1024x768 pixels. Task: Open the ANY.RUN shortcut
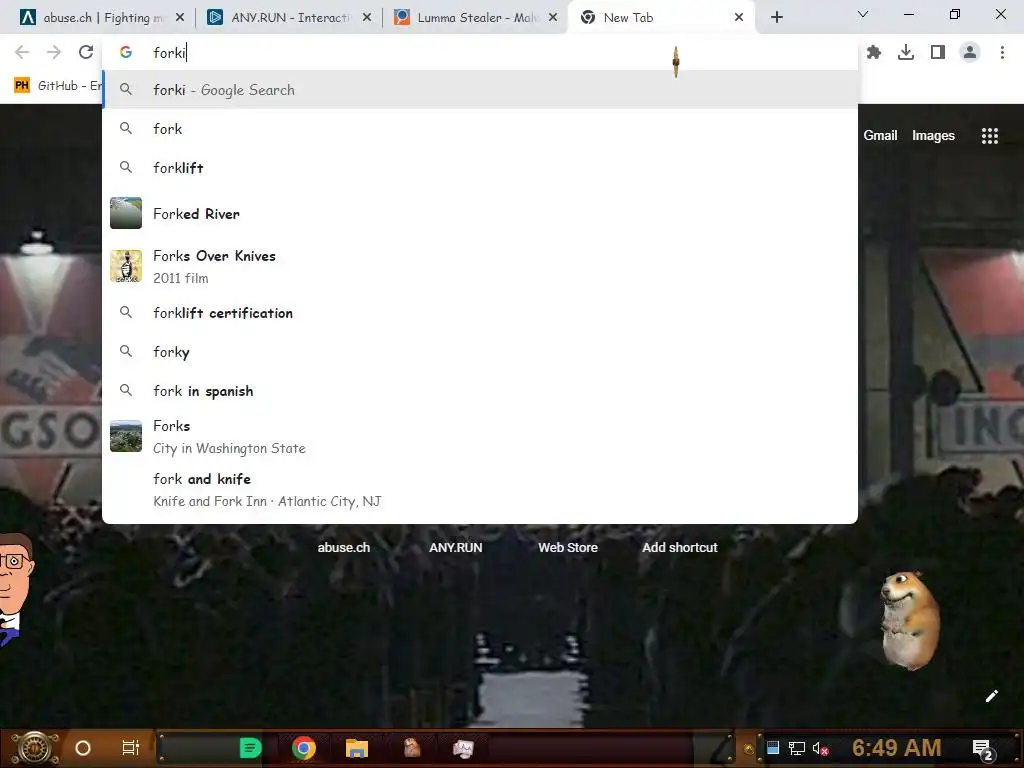coord(455,547)
